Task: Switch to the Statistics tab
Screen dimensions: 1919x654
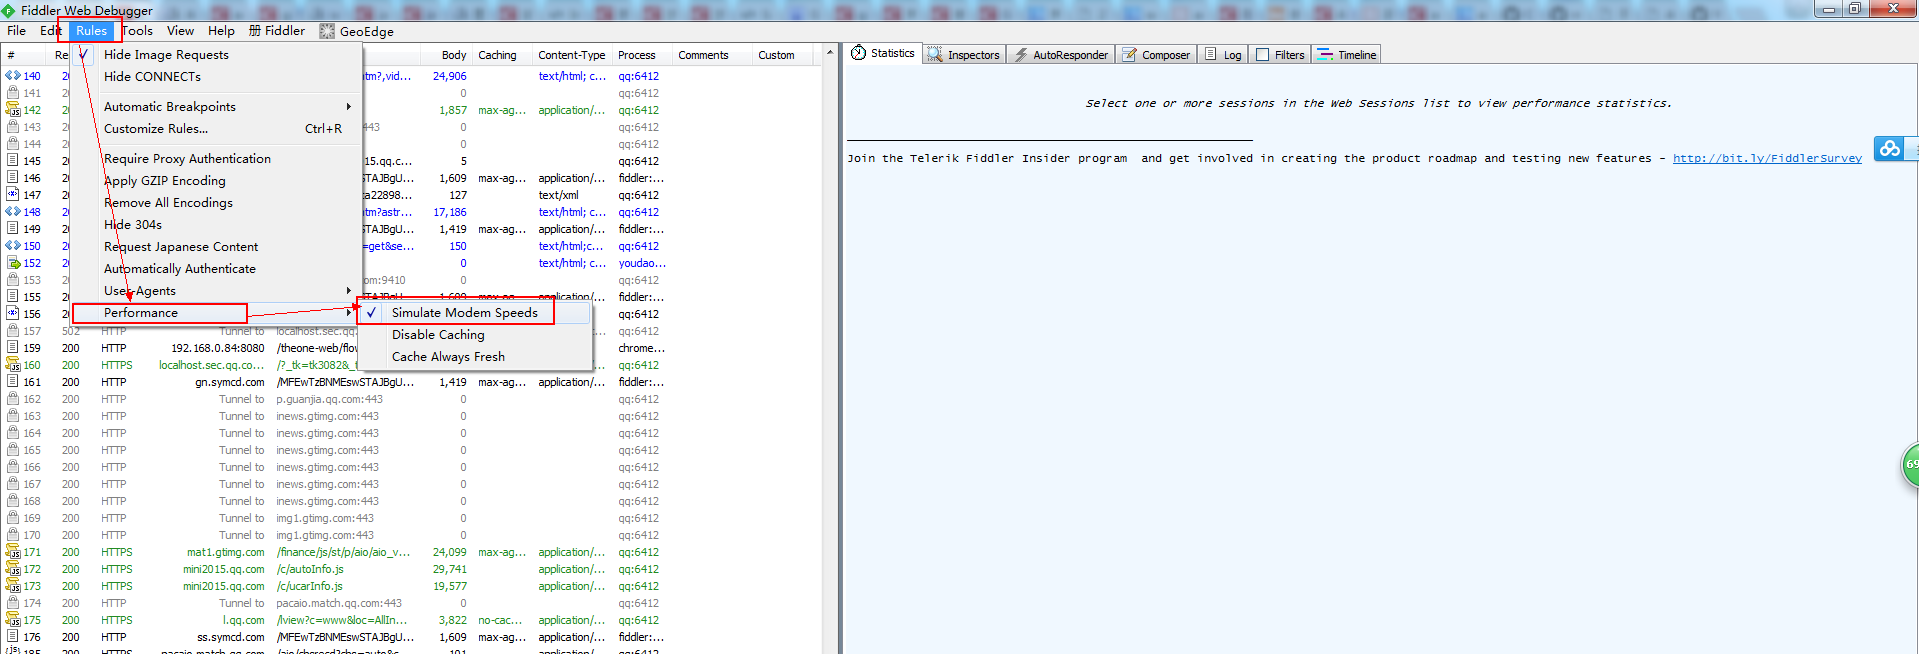Action: [x=883, y=54]
